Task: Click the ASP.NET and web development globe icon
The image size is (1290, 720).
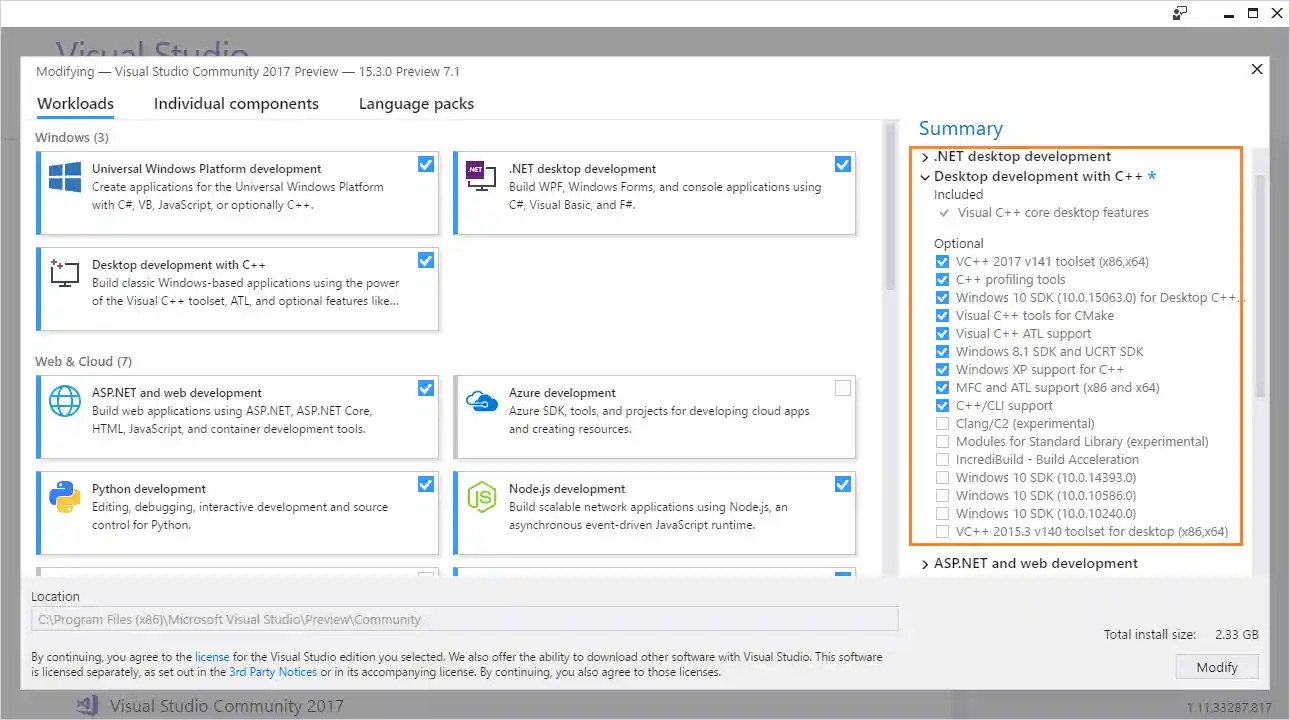Action: (64, 400)
